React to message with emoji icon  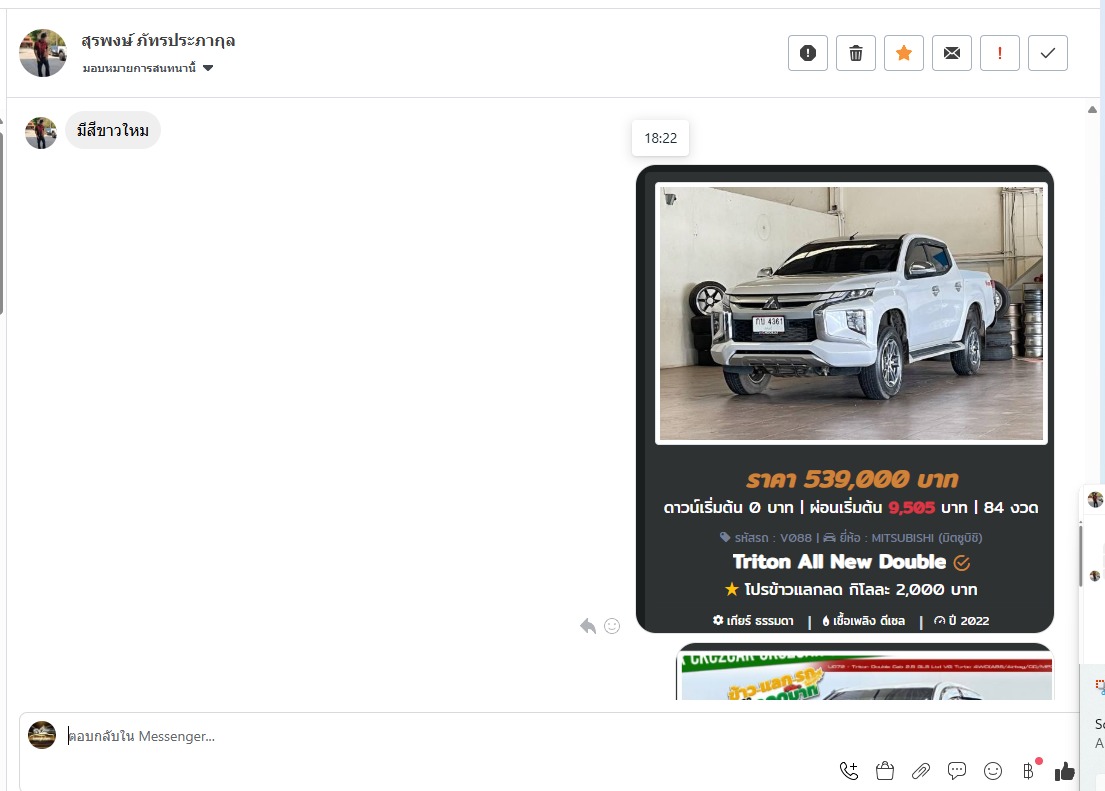(612, 626)
